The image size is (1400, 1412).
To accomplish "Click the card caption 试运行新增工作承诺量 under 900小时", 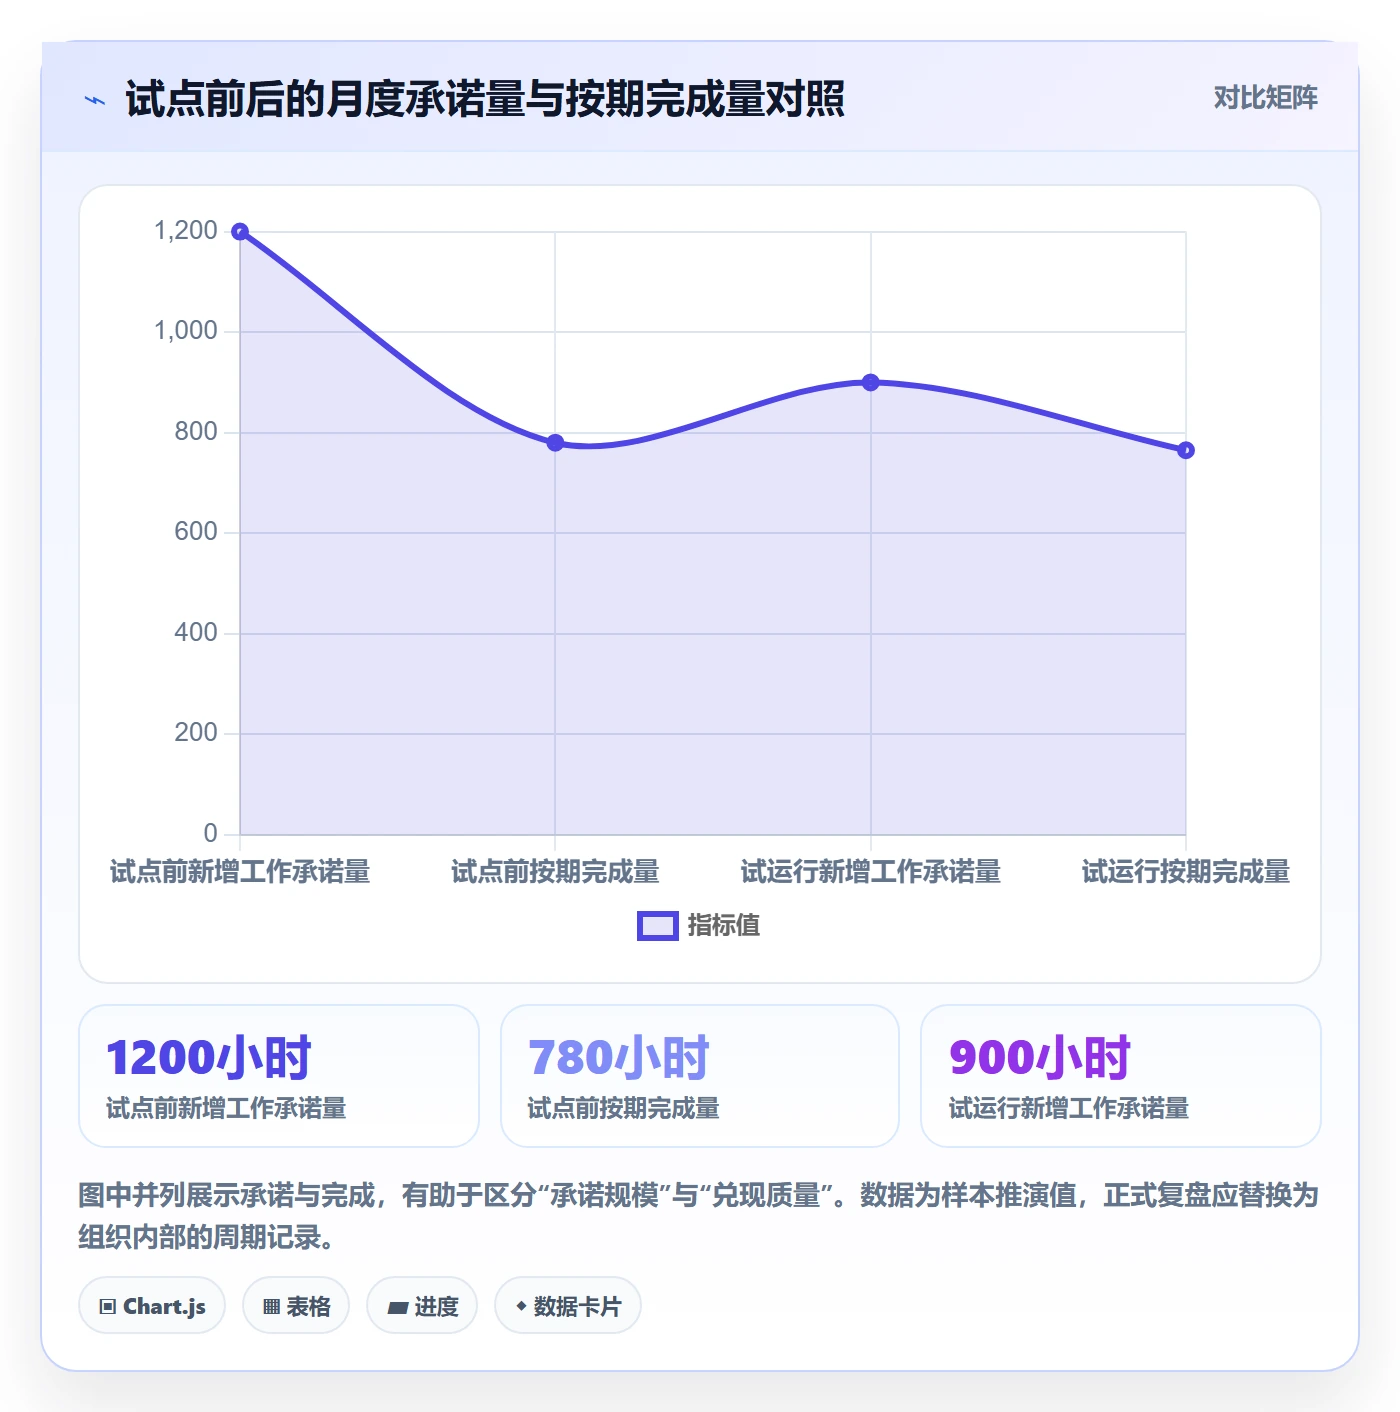I will pyautogui.click(x=1069, y=1108).
